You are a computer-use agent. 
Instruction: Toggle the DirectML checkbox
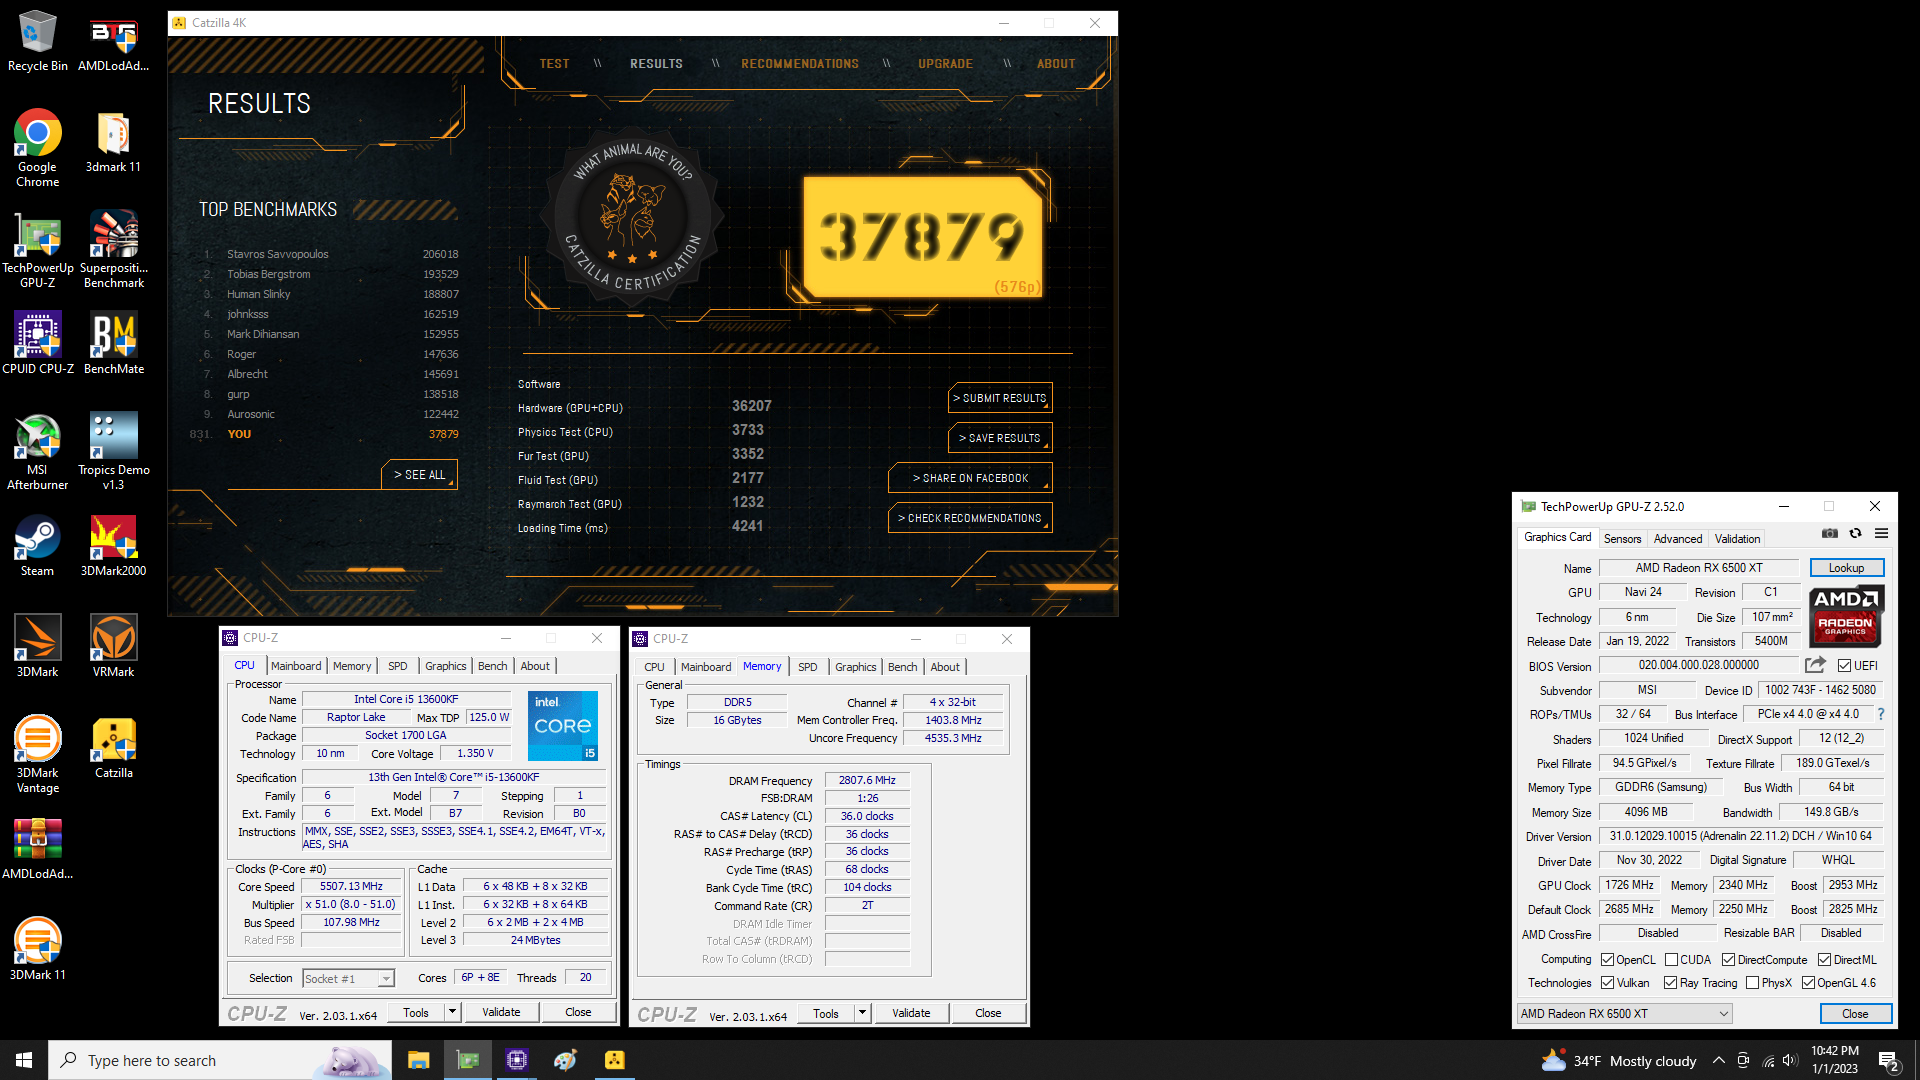click(x=1825, y=960)
